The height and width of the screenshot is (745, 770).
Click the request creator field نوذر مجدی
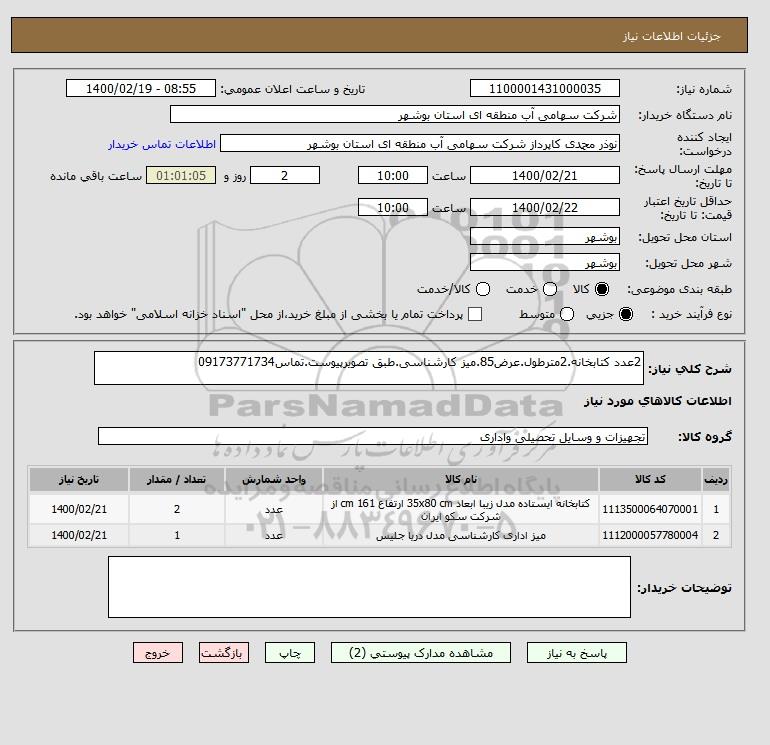point(420,143)
